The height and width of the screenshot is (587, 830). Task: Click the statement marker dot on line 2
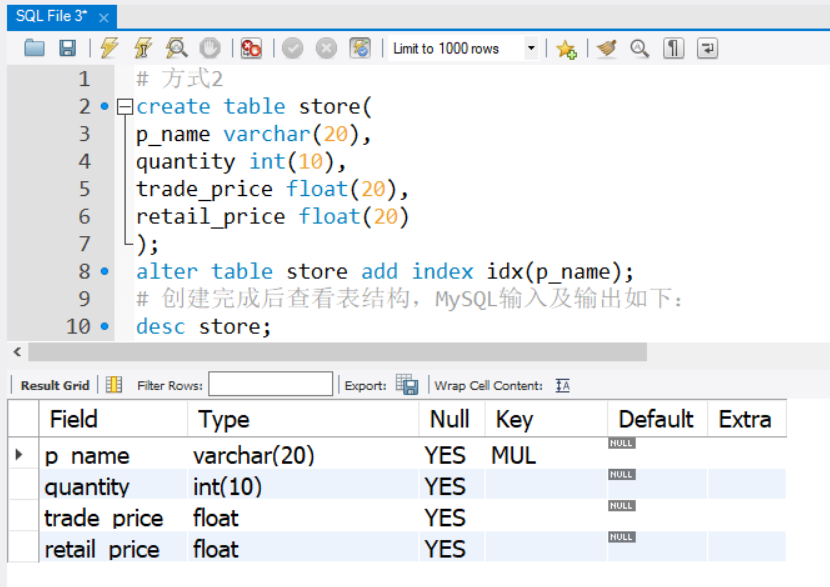[105, 107]
